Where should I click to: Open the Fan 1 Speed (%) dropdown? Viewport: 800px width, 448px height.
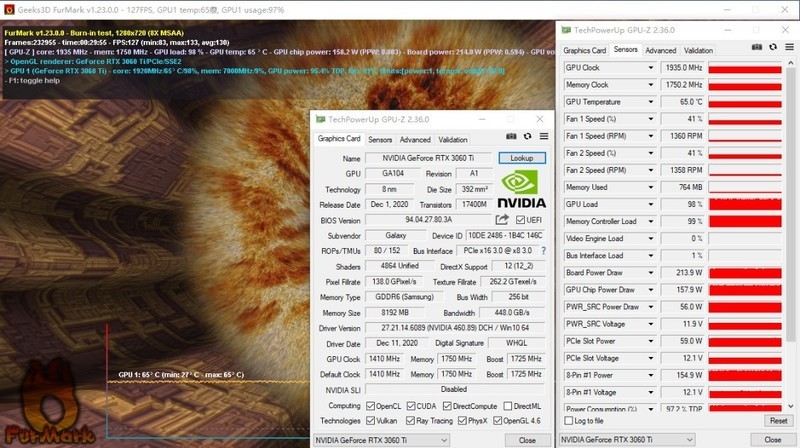[651, 119]
